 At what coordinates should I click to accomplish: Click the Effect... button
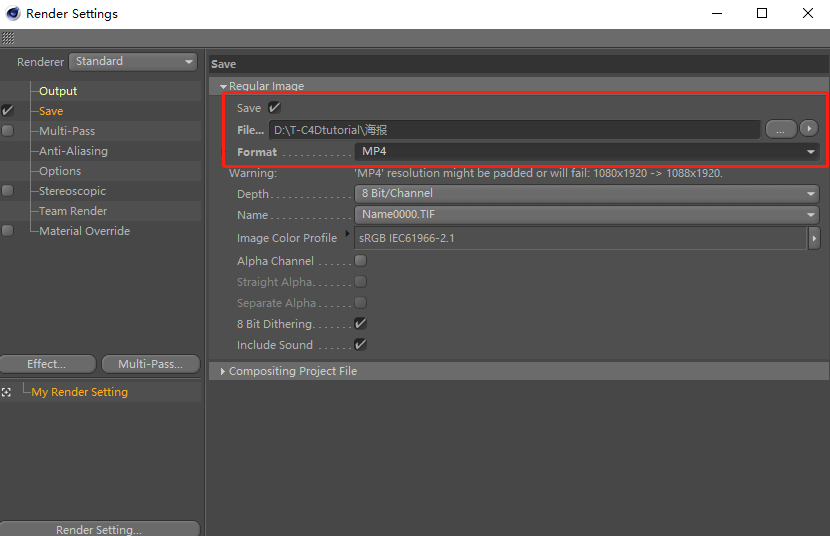(x=47, y=364)
